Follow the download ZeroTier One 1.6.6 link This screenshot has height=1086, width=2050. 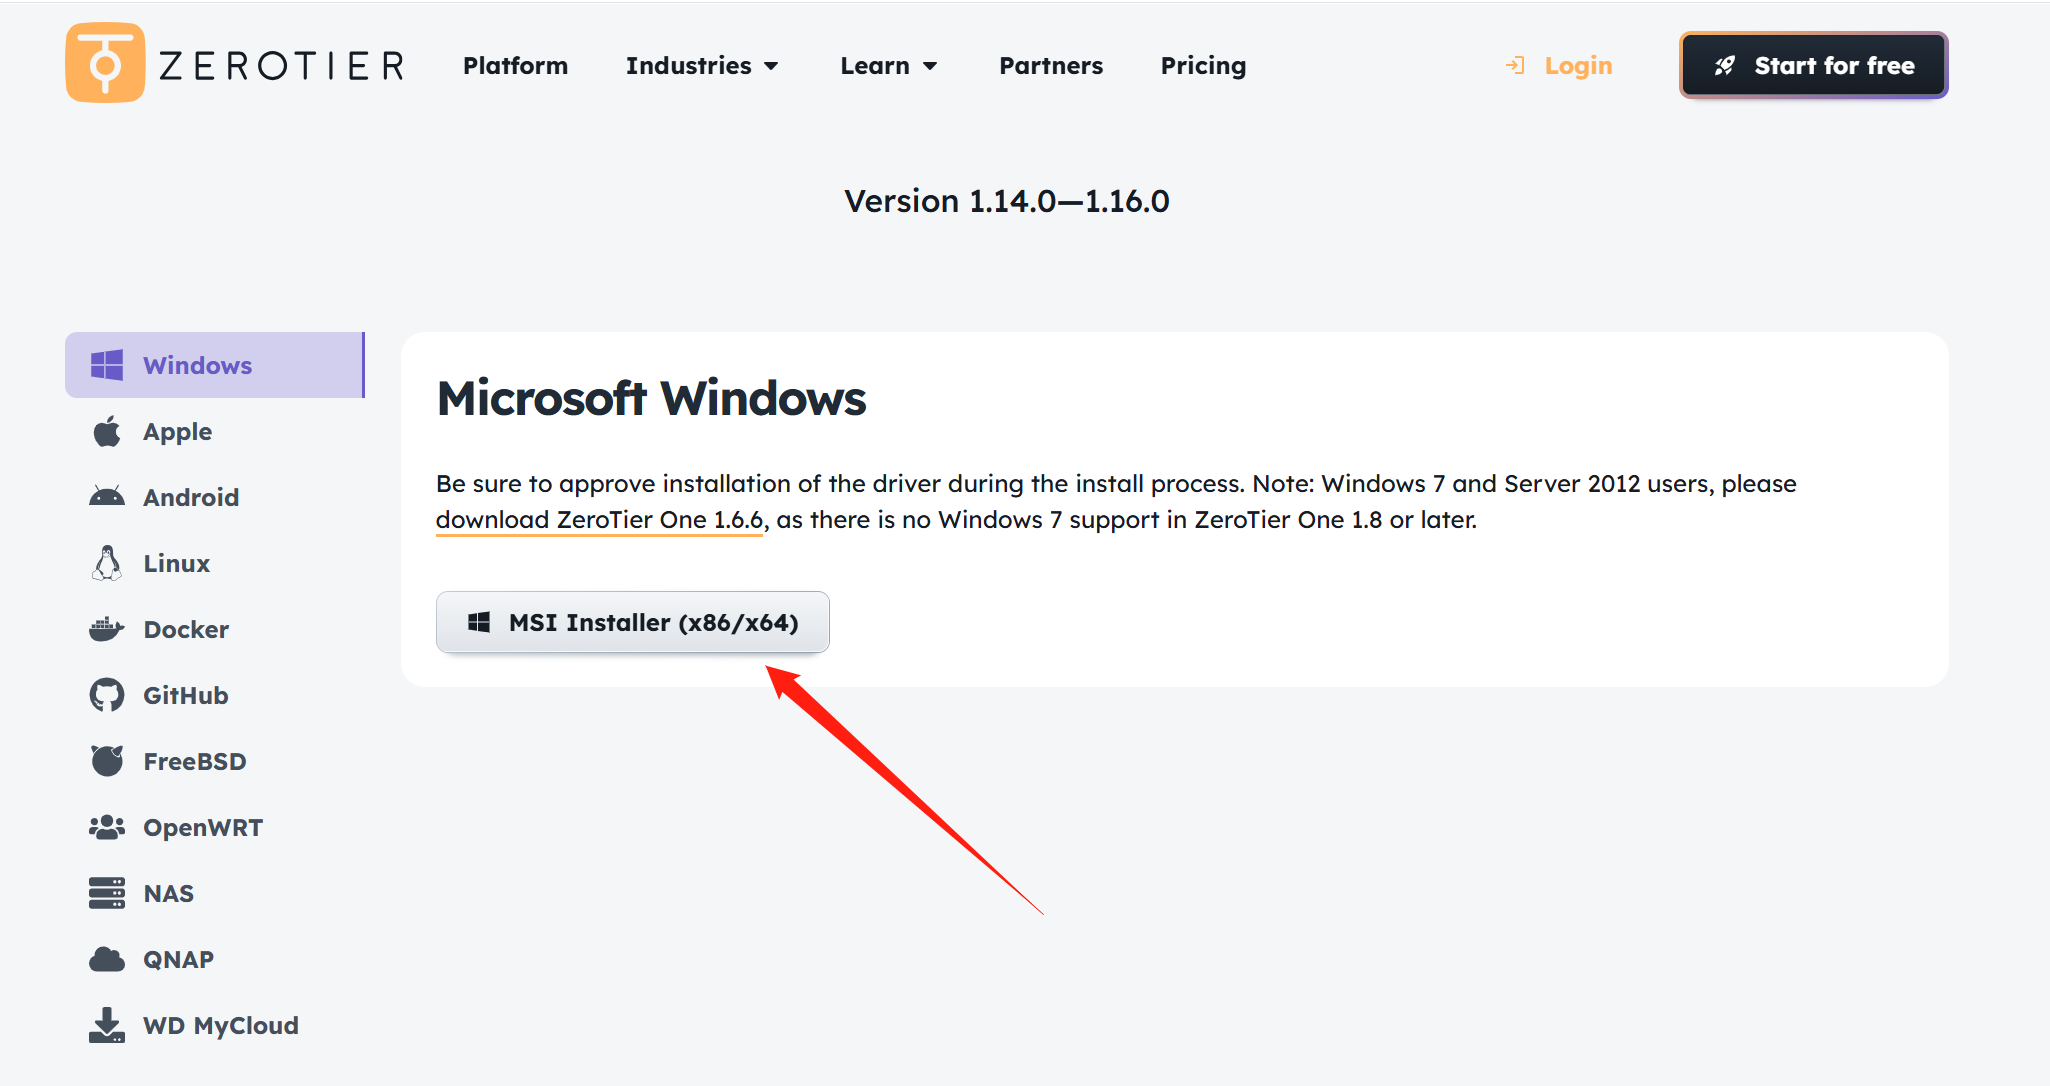pos(599,520)
